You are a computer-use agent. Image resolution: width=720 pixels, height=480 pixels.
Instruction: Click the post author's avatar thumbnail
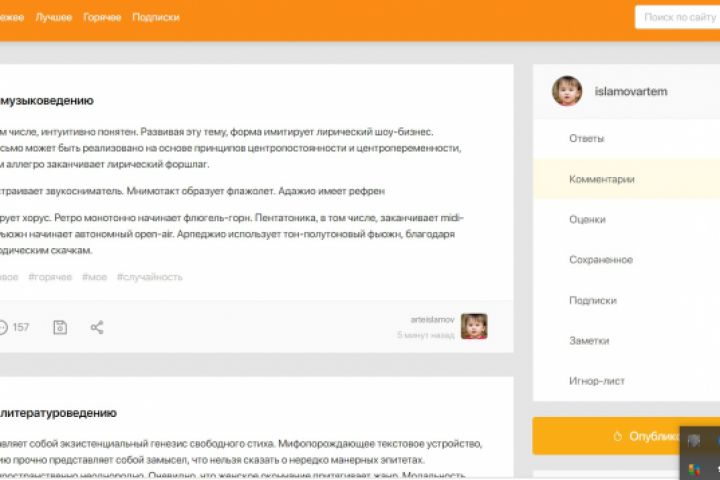coord(474,327)
